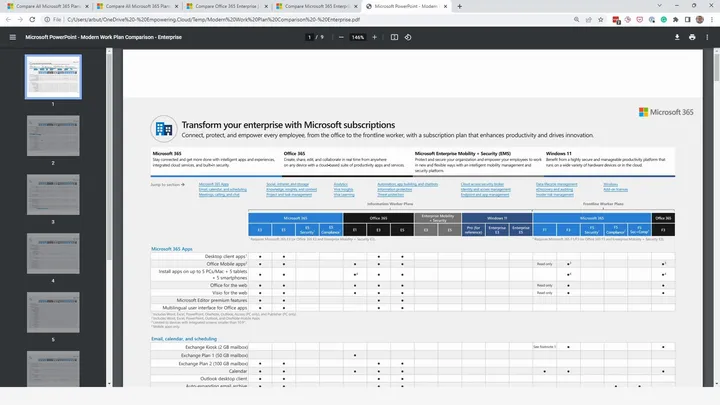
Task: Bookmark this page with the star icon
Action: [x=601, y=20]
